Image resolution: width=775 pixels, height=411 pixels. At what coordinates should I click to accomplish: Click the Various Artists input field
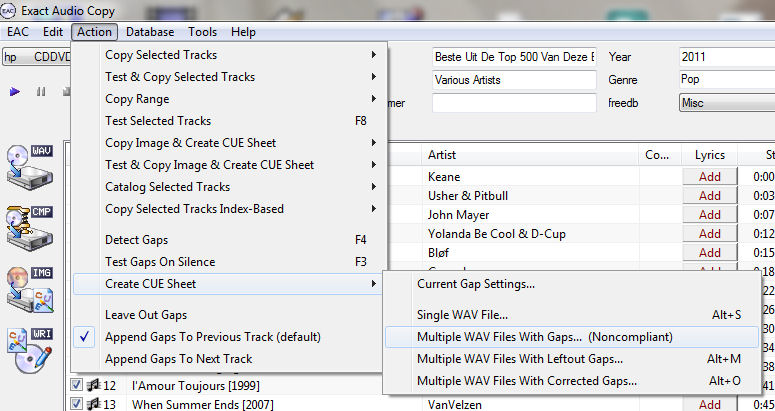[x=514, y=80]
